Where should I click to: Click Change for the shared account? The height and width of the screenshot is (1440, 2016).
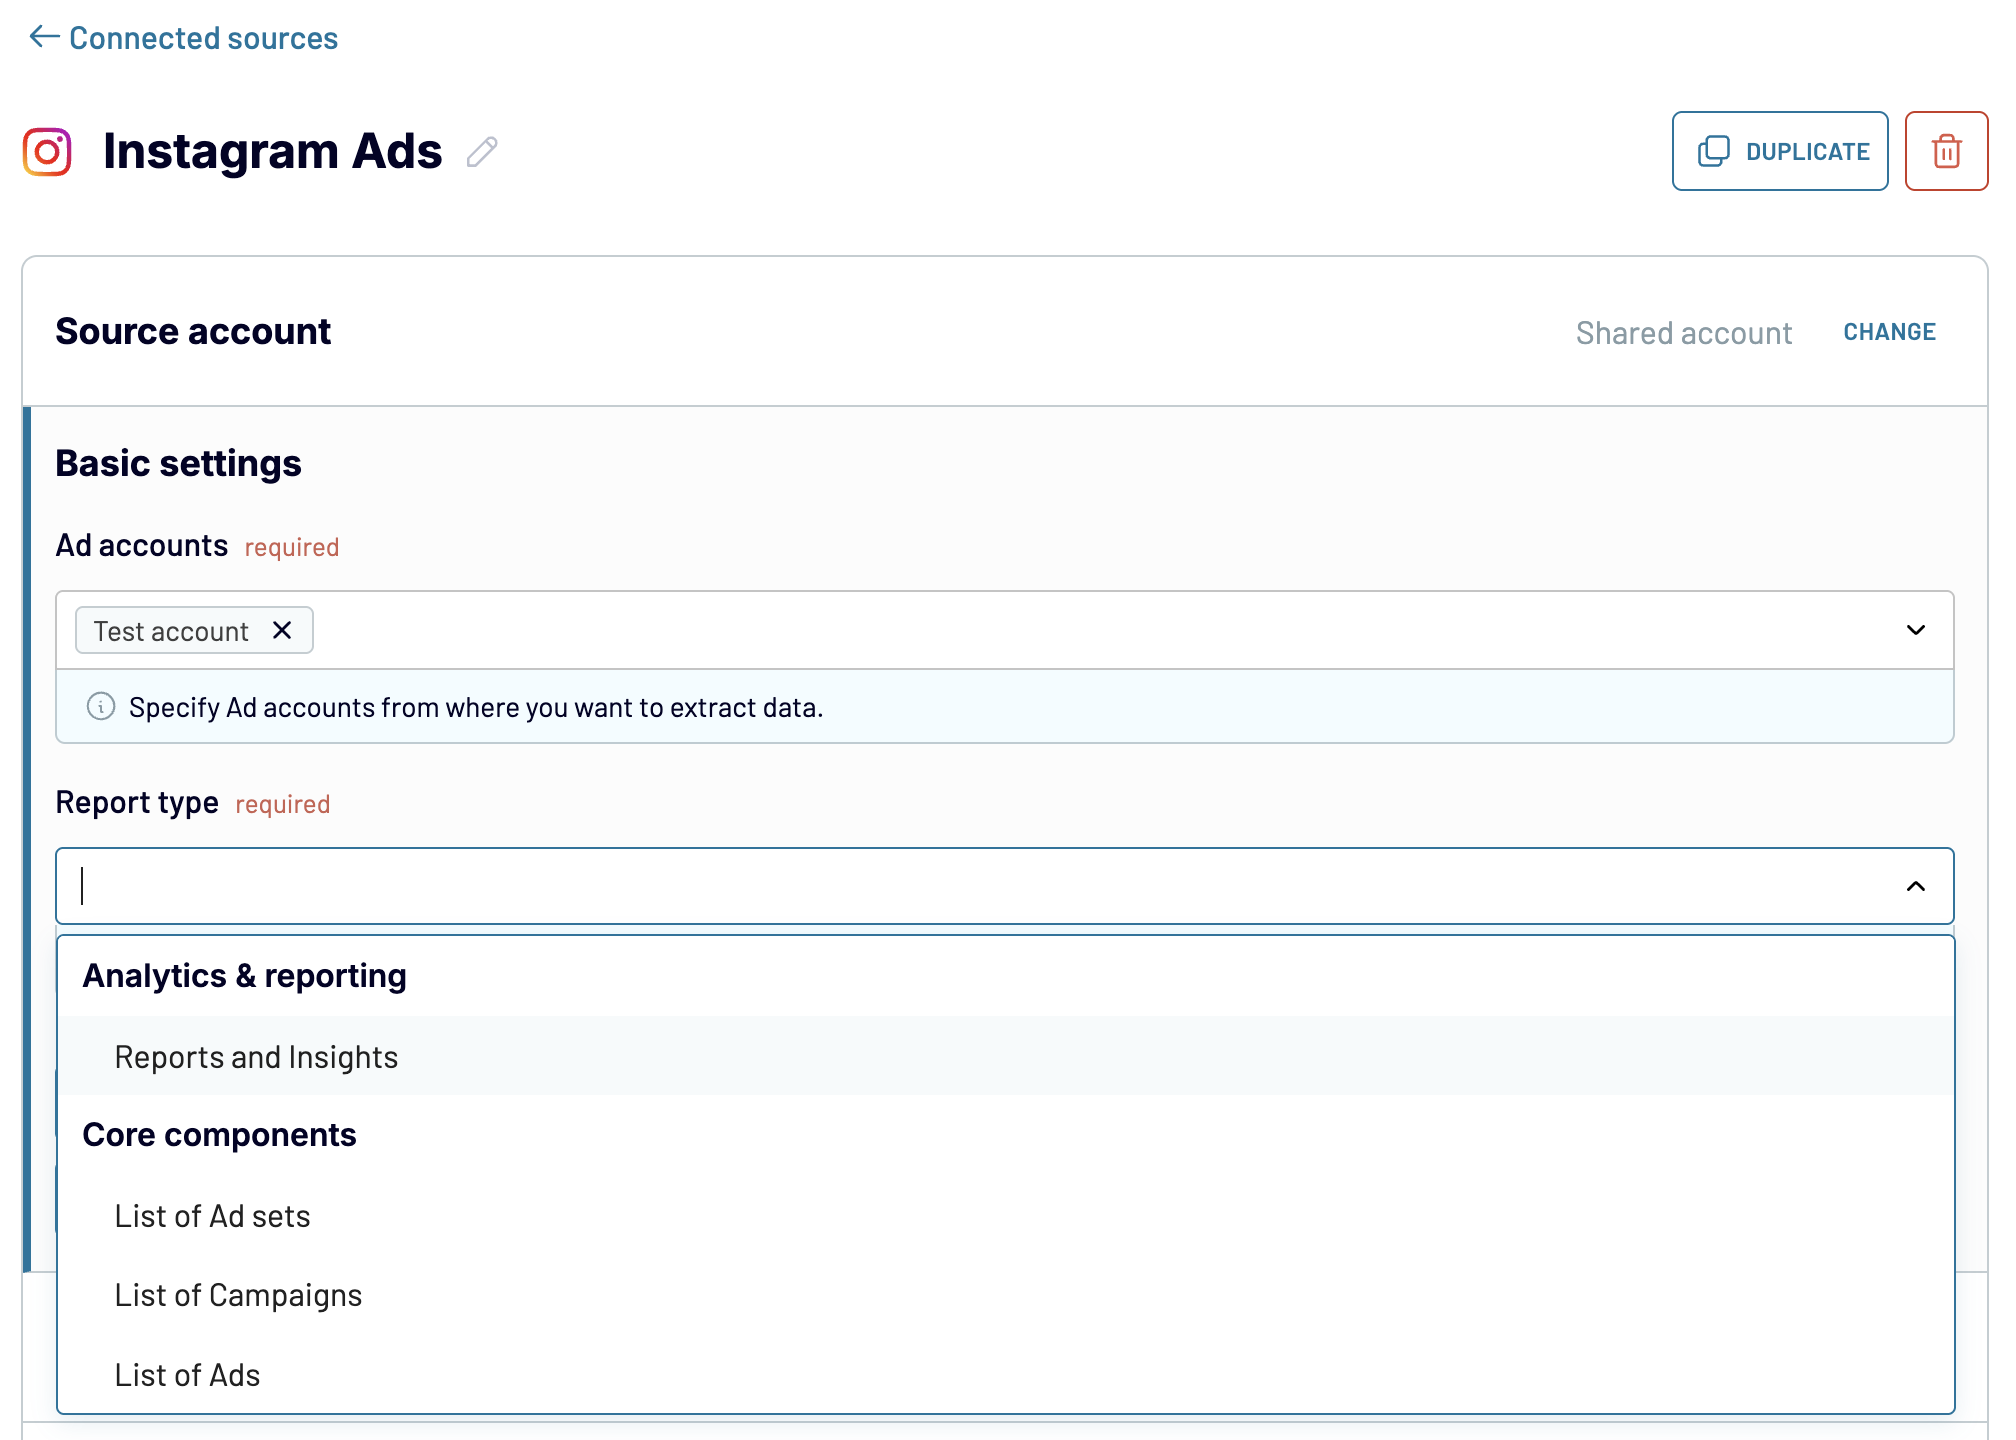tap(1889, 332)
